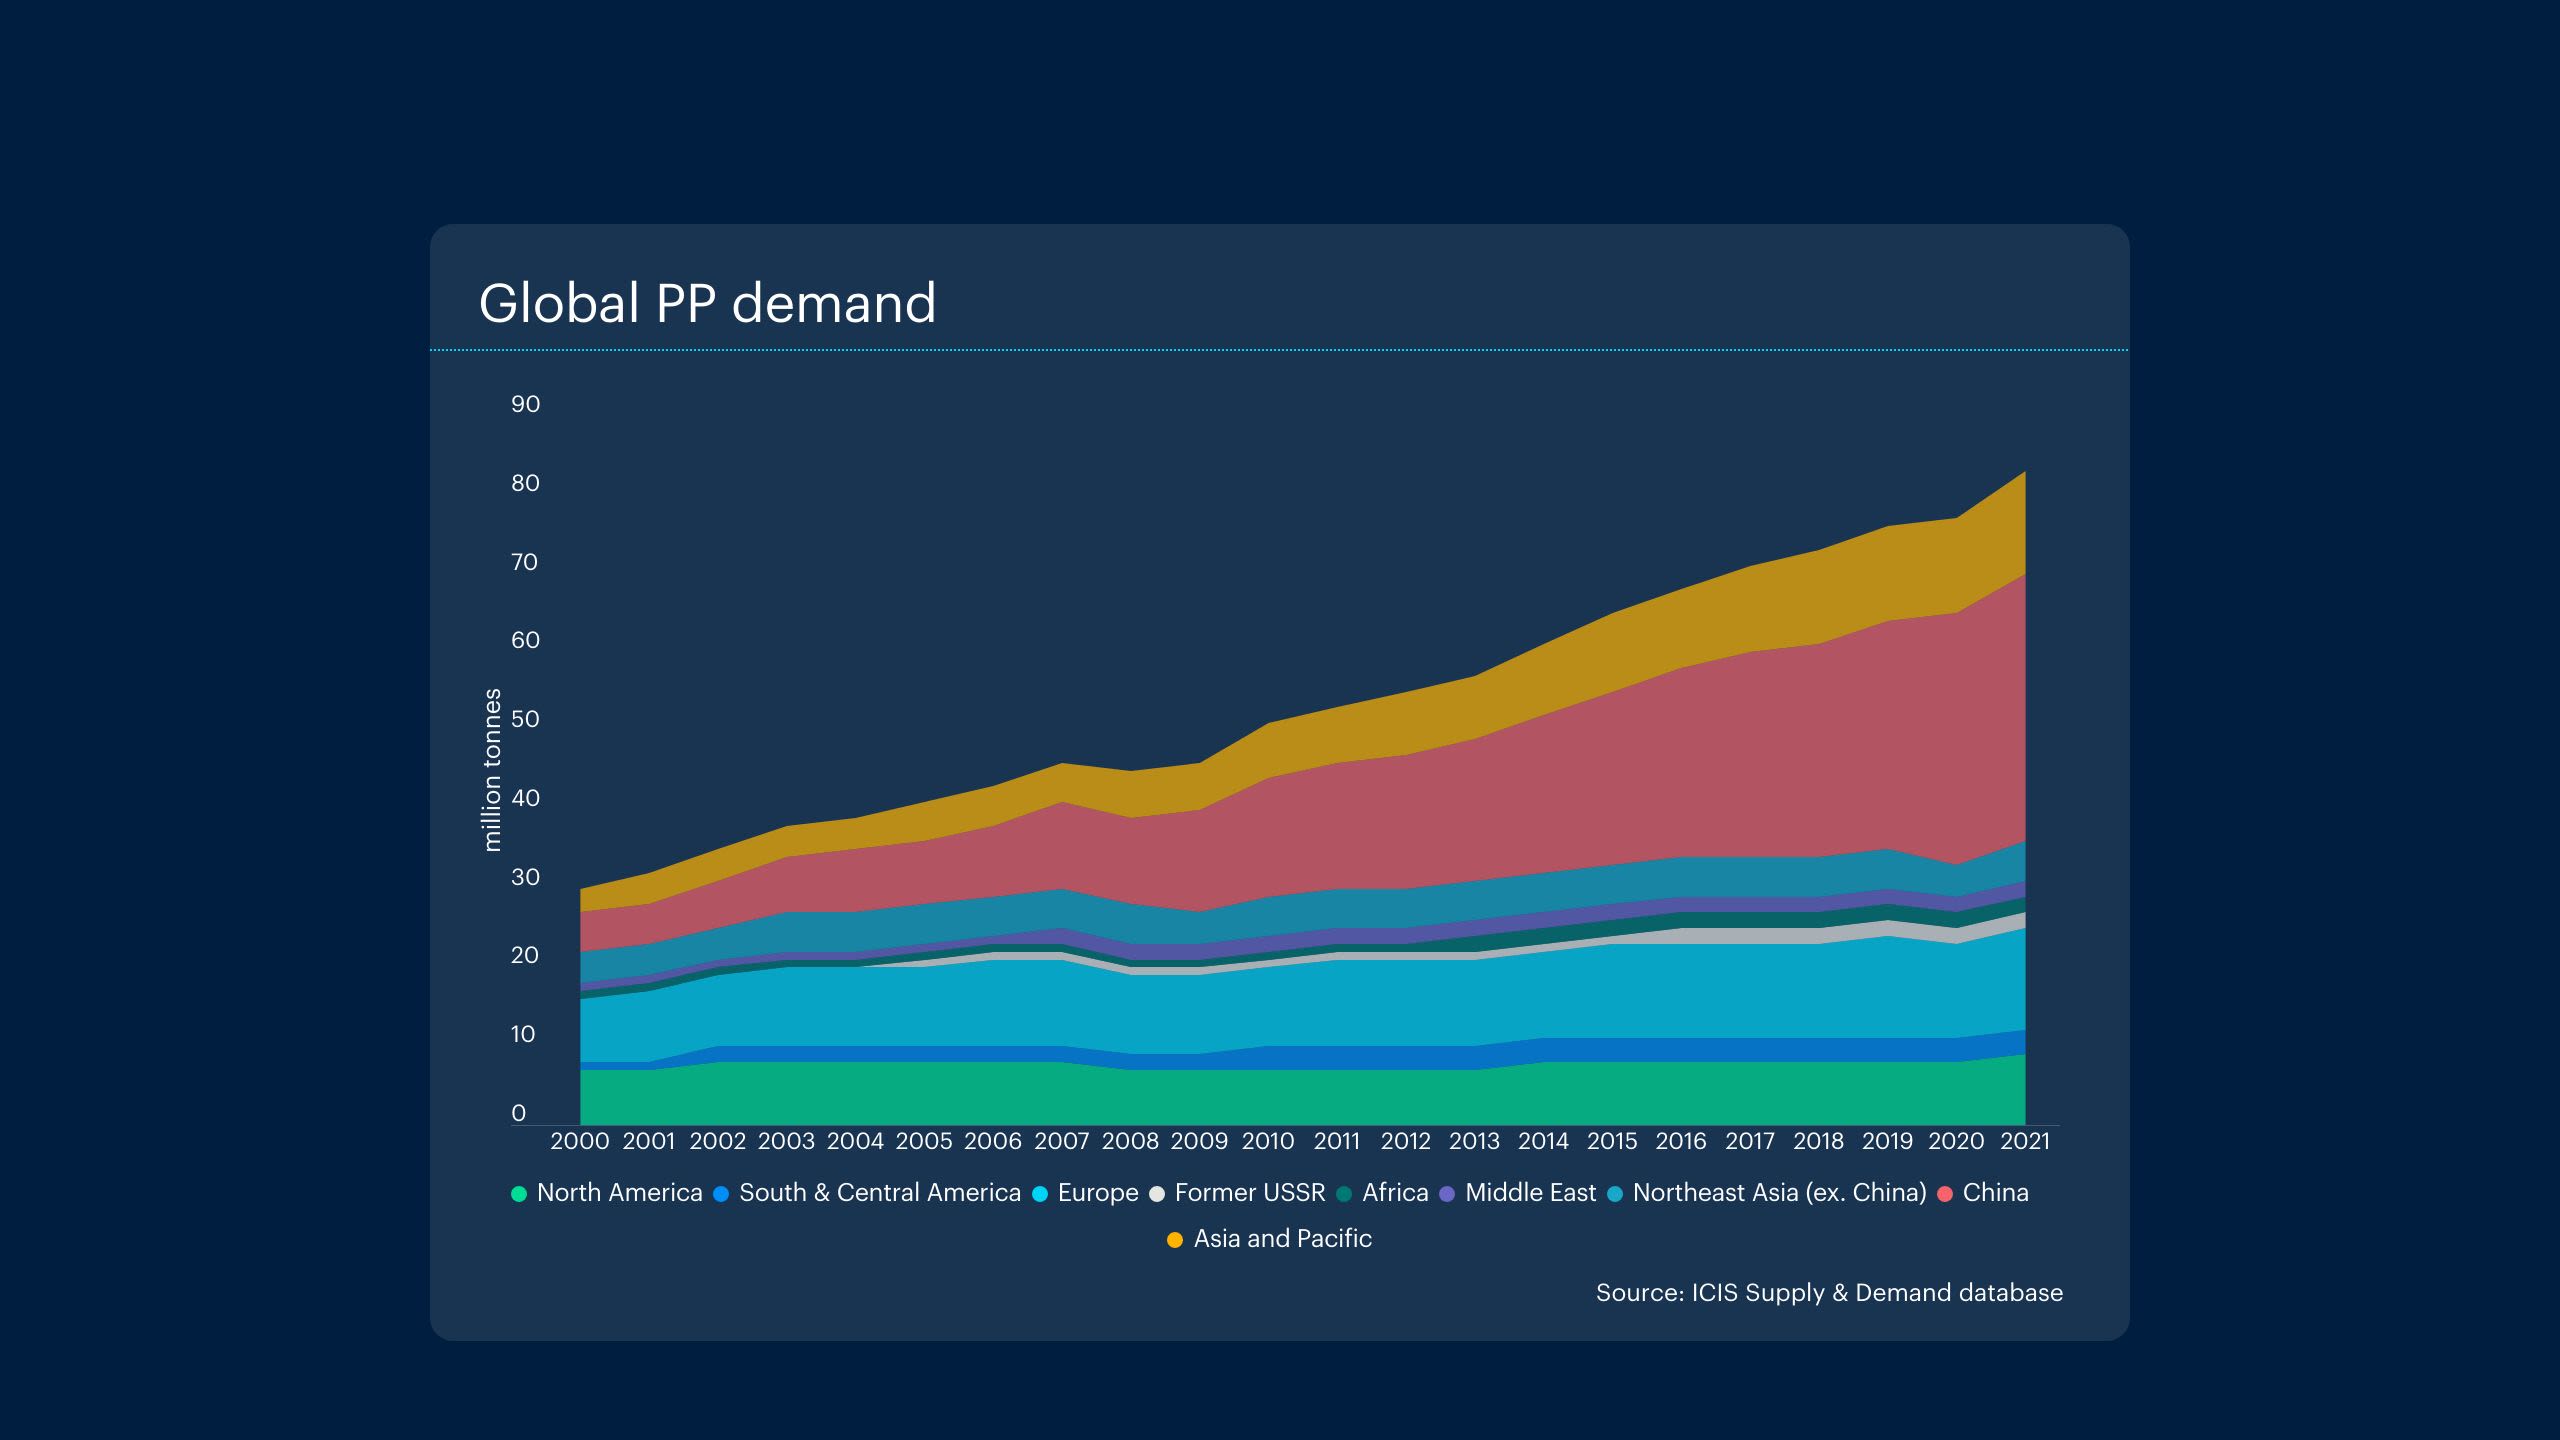The width and height of the screenshot is (2560, 1440).
Task: Hide the Former USSR series via legend
Action: 1249,1193
